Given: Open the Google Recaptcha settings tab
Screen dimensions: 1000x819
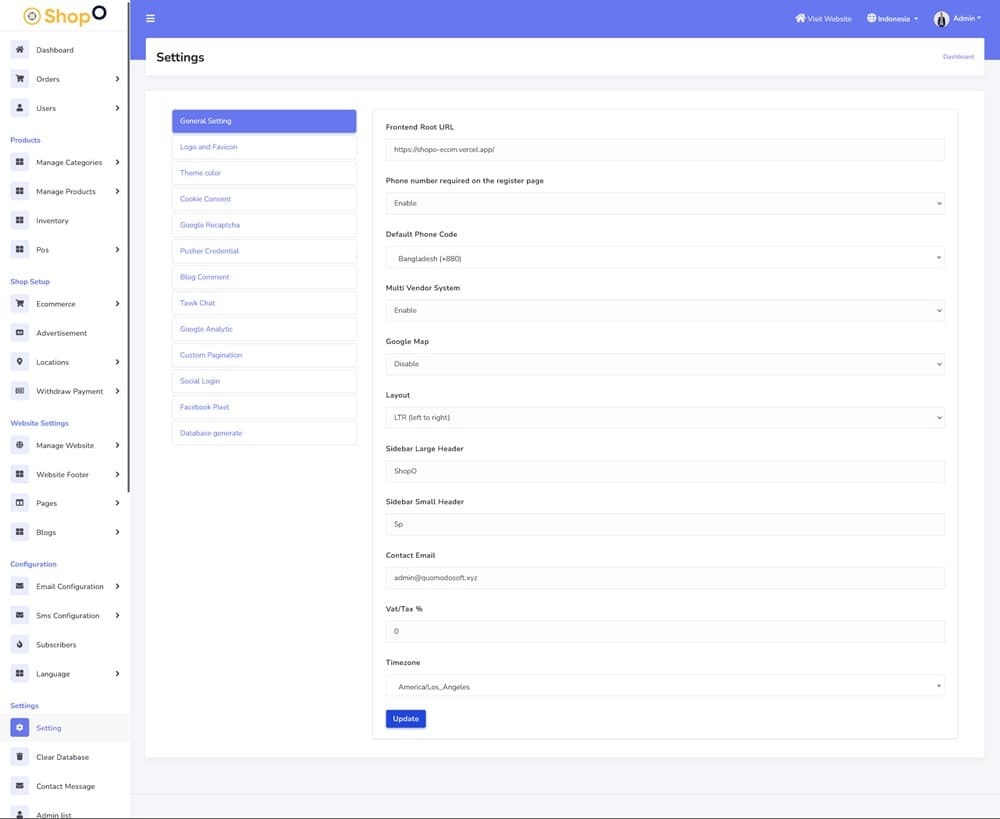Looking at the screenshot, I should tap(264, 225).
